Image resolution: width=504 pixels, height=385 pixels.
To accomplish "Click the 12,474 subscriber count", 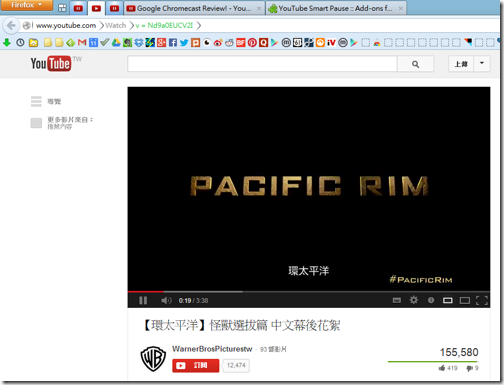I will click(x=236, y=365).
